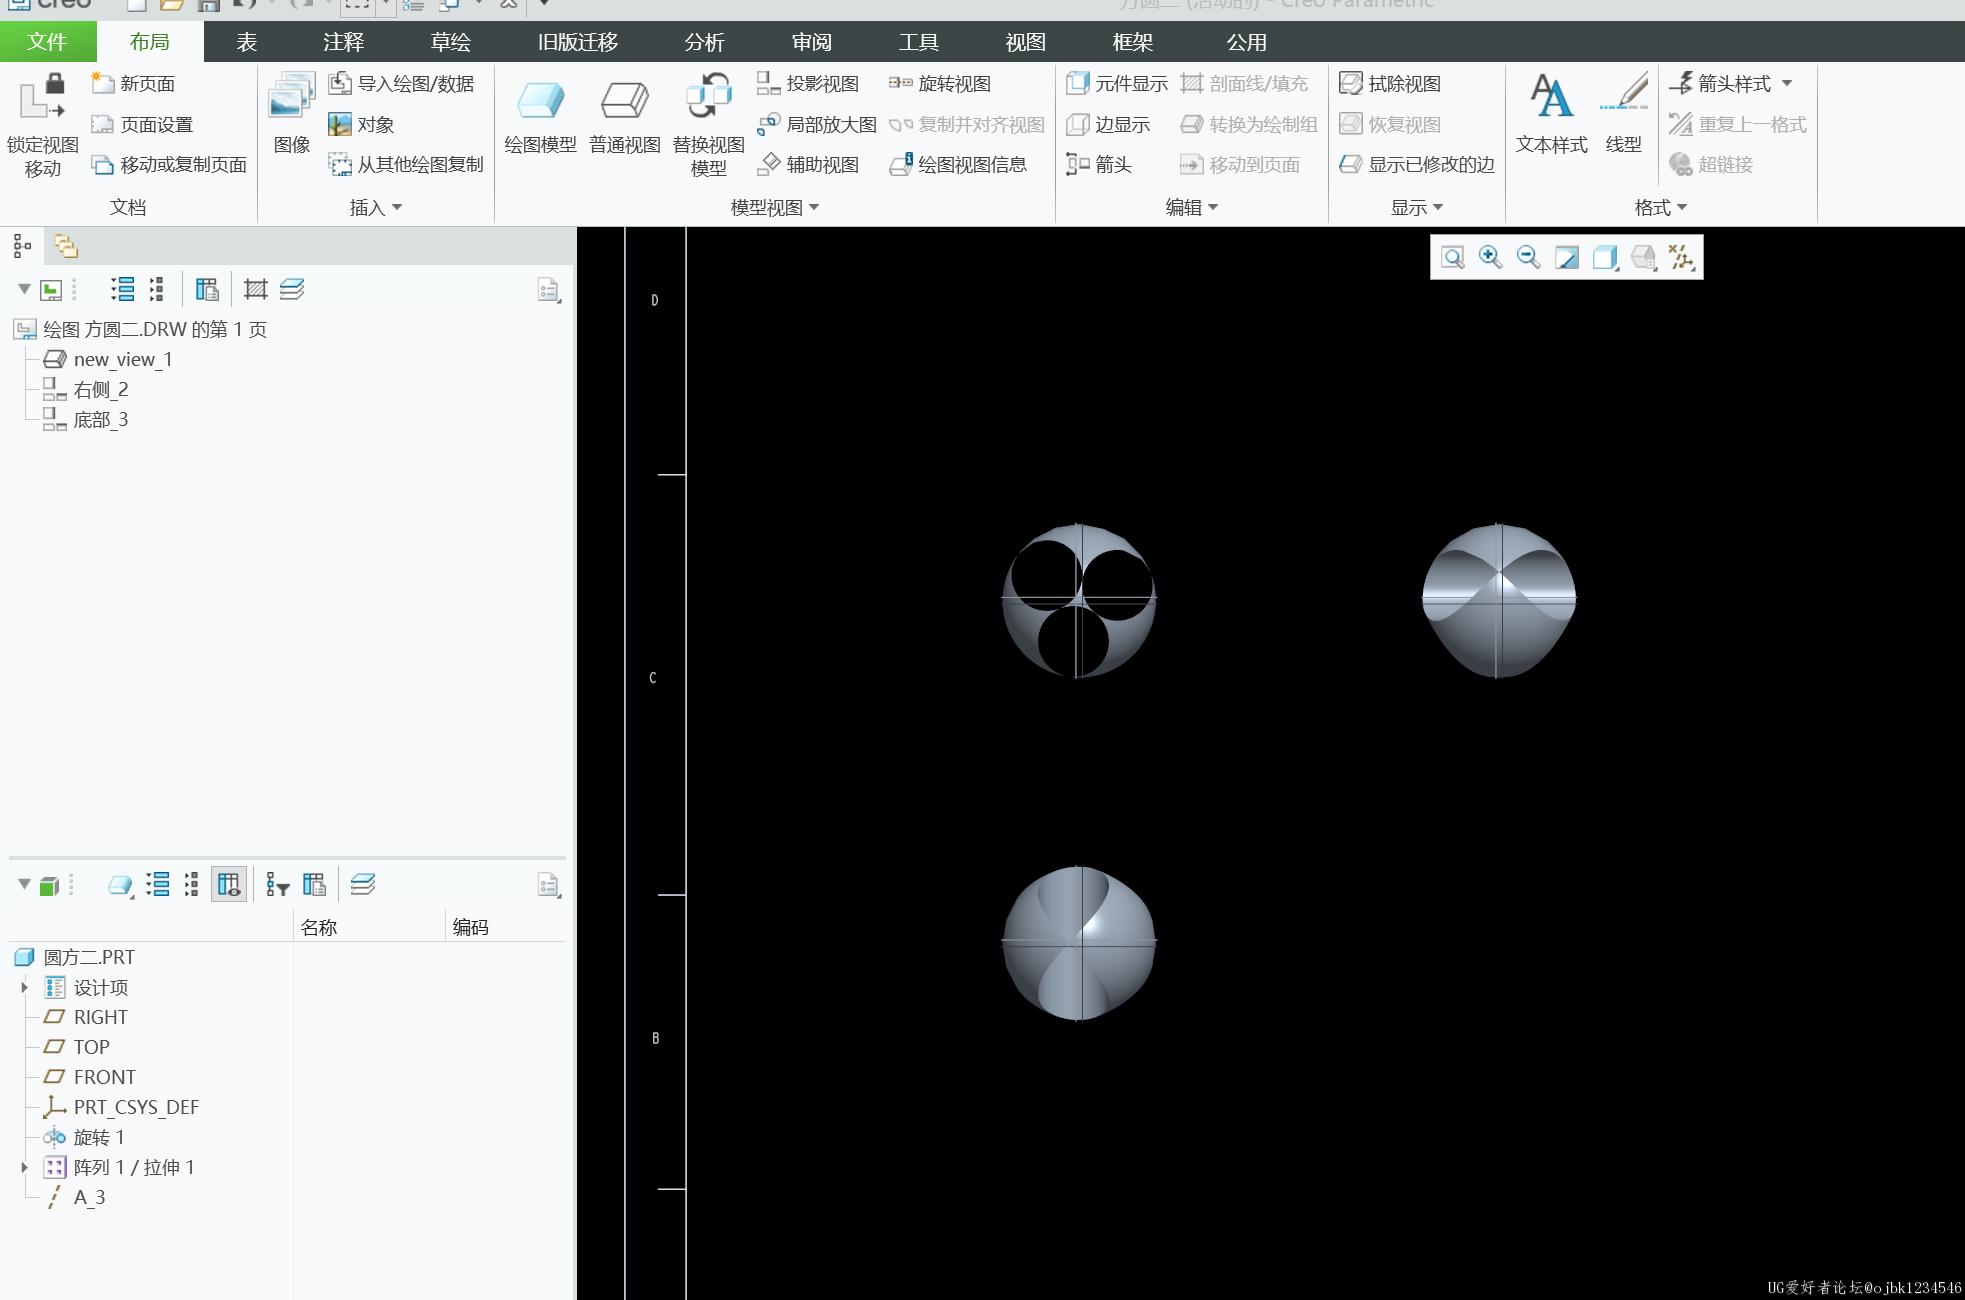The image size is (1965, 1300).
Task: Switch to the Annotate (注释) tab
Action: click(x=344, y=42)
